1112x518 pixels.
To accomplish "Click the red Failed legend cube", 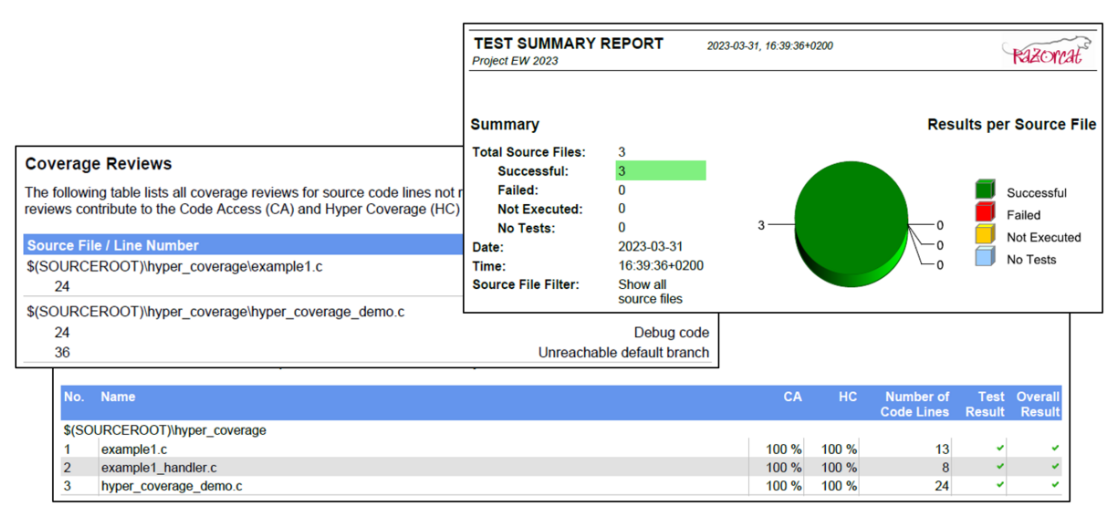I will coord(985,214).
